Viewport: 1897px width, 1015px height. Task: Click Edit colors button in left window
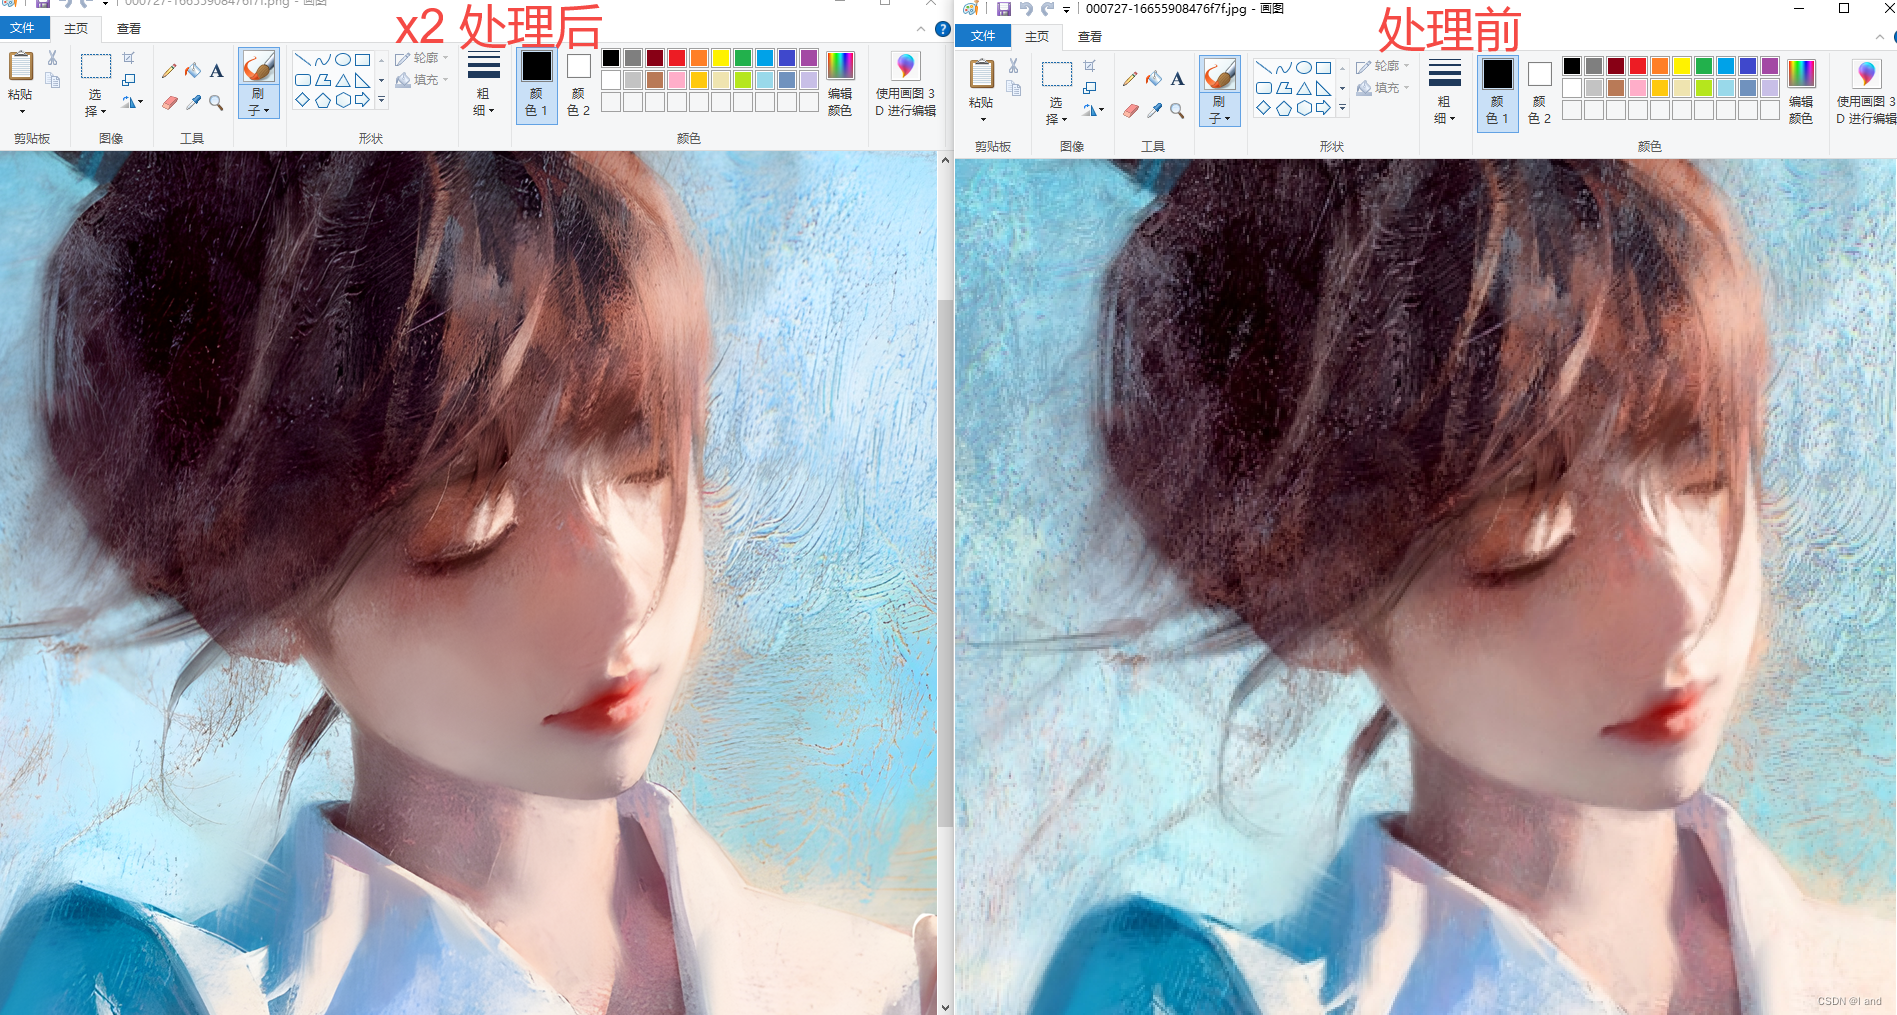(840, 83)
